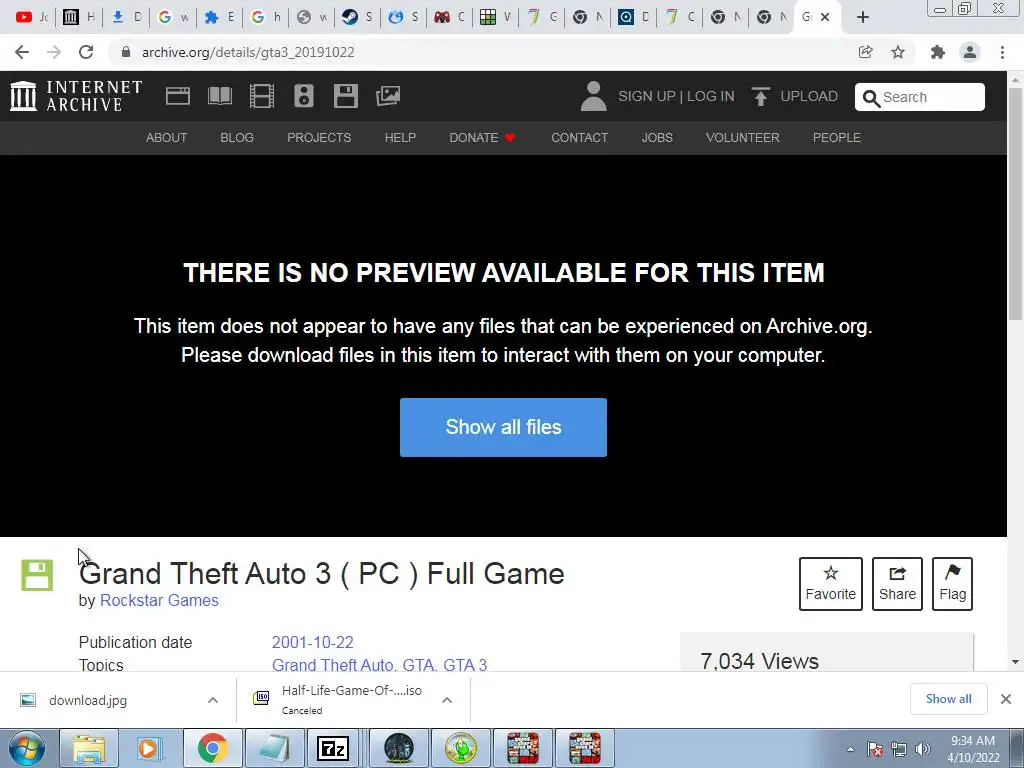Click the UPLOAD link
This screenshot has height=768, width=1024.
tap(808, 96)
